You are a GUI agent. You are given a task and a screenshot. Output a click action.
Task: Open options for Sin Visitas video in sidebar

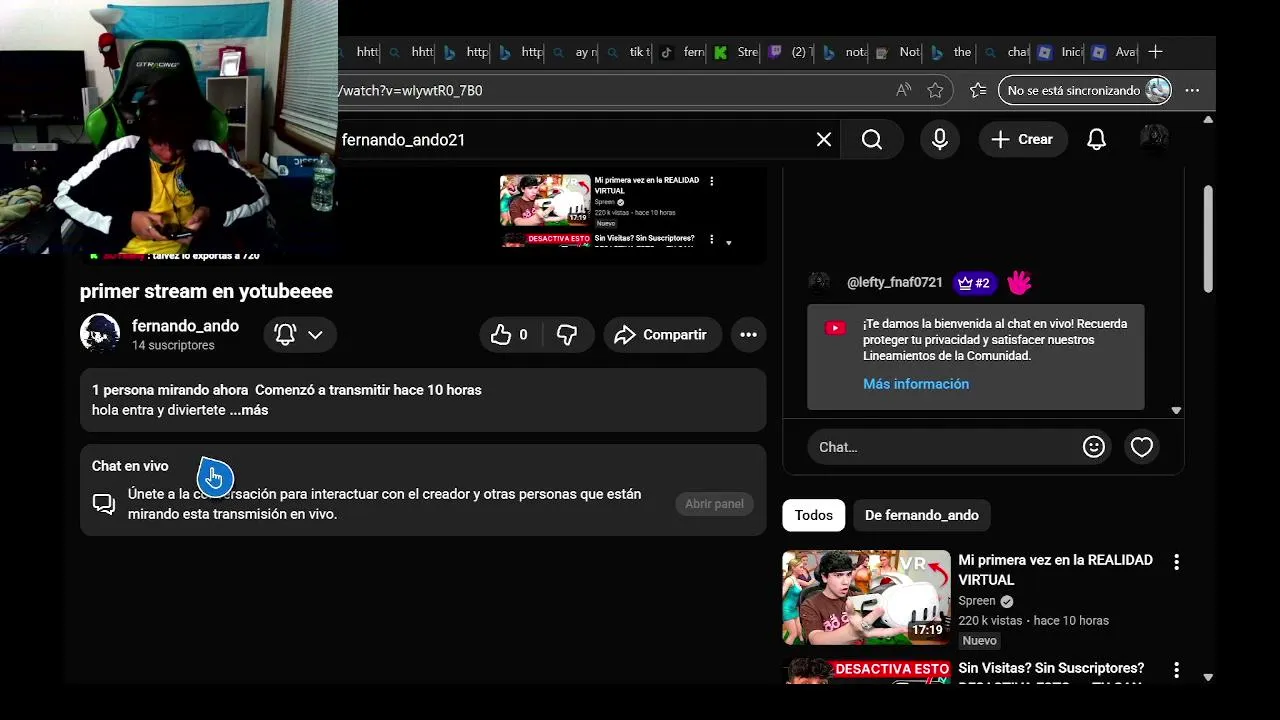tap(1176, 670)
